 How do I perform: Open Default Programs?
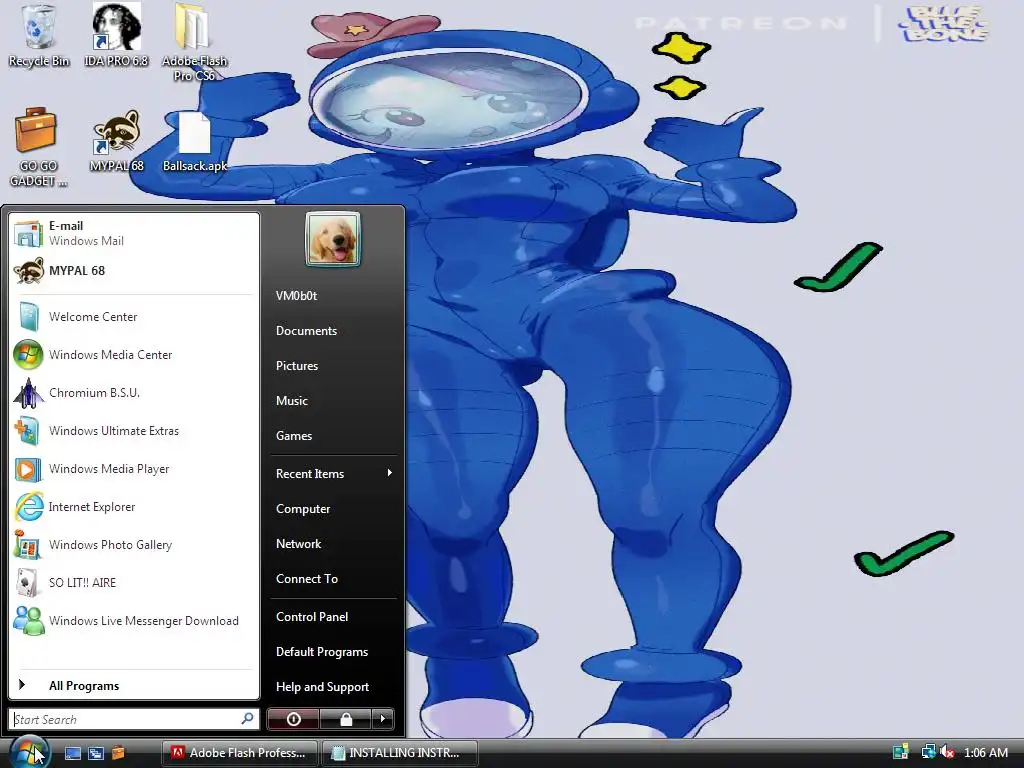333,652
